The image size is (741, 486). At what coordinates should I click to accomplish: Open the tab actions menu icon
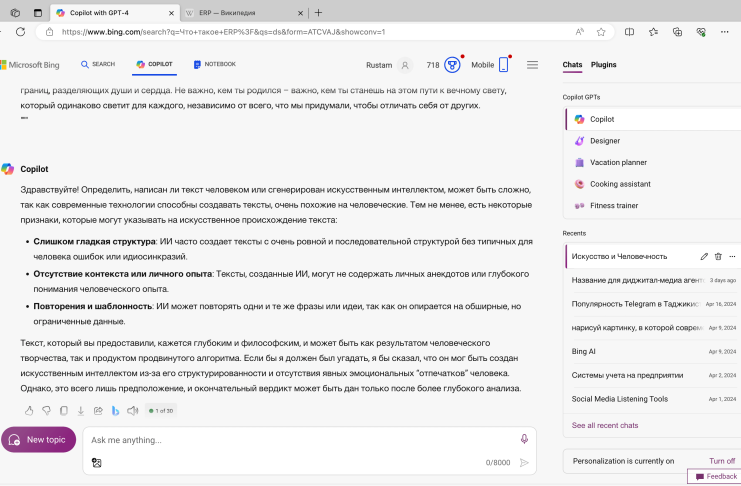coord(38,13)
